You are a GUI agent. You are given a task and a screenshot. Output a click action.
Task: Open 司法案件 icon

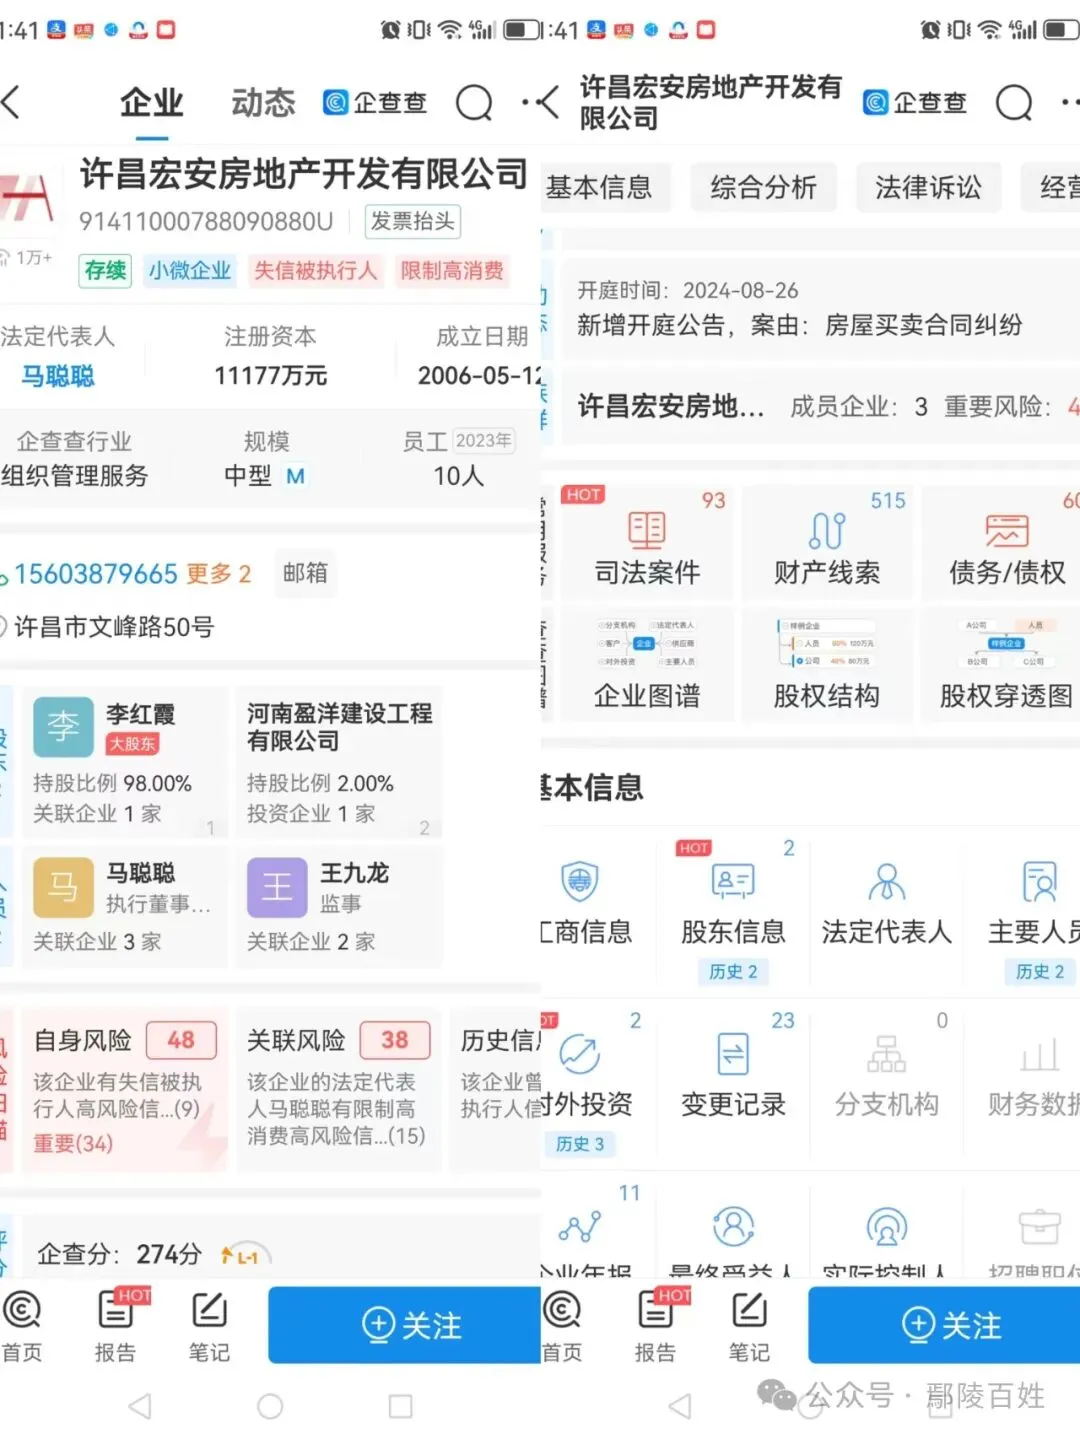coord(647,531)
